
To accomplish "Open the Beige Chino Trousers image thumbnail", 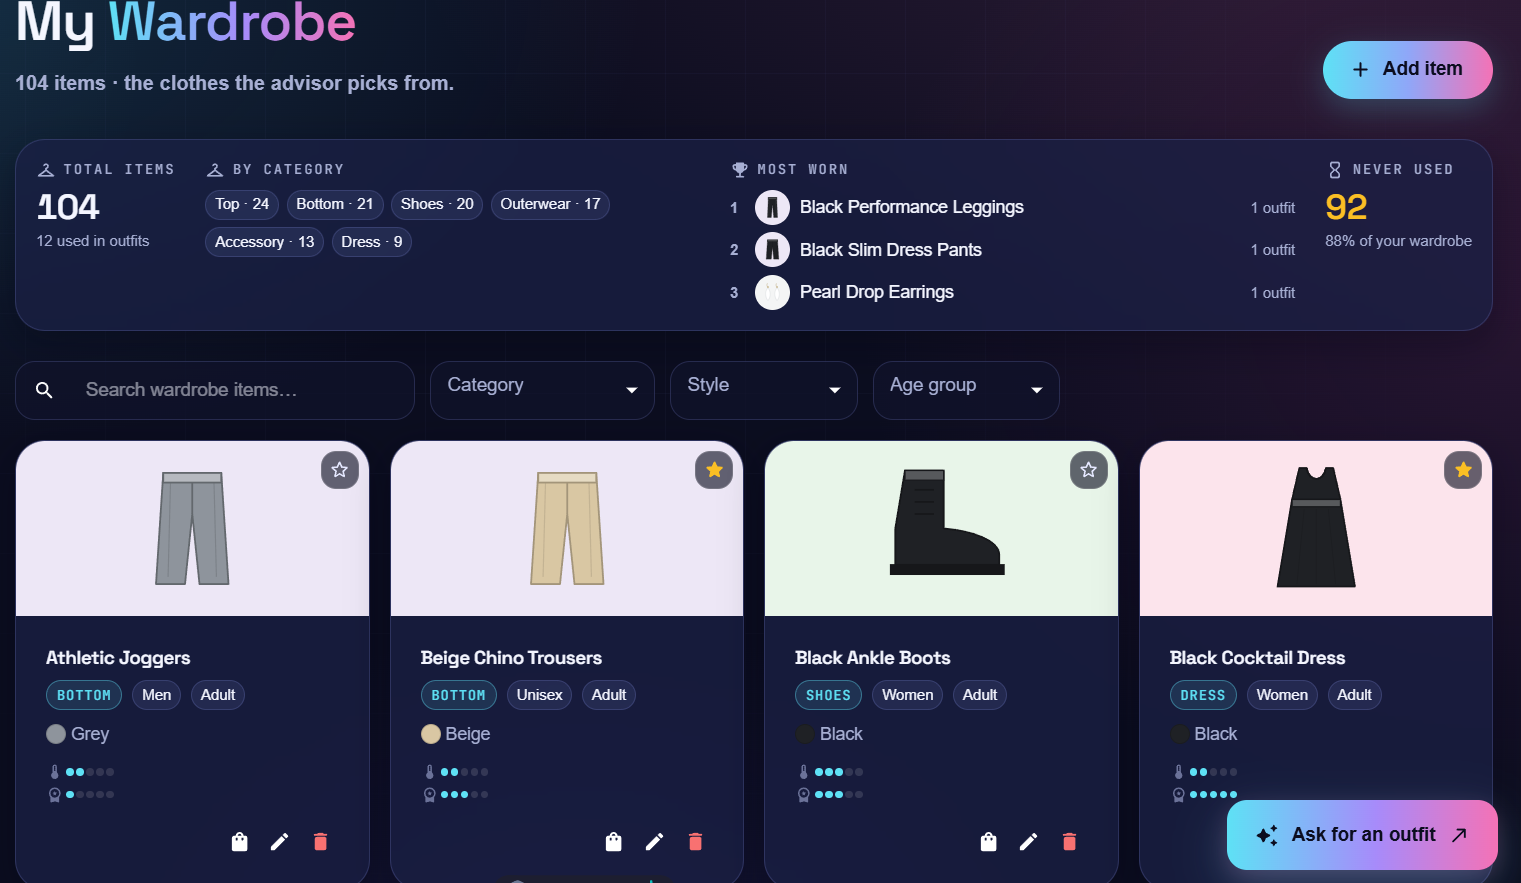I will tap(567, 529).
